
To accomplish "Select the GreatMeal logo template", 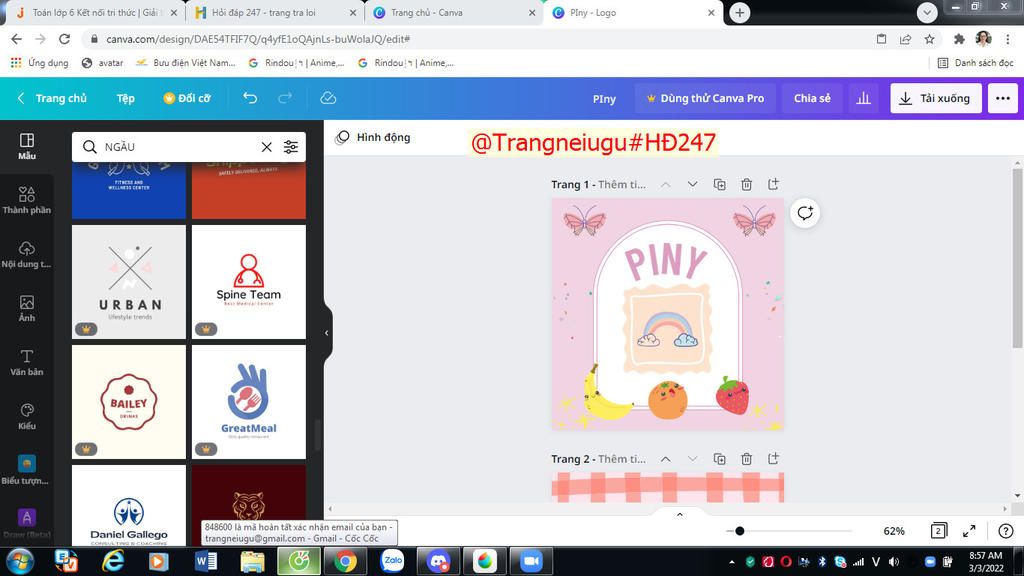I will coord(249,402).
